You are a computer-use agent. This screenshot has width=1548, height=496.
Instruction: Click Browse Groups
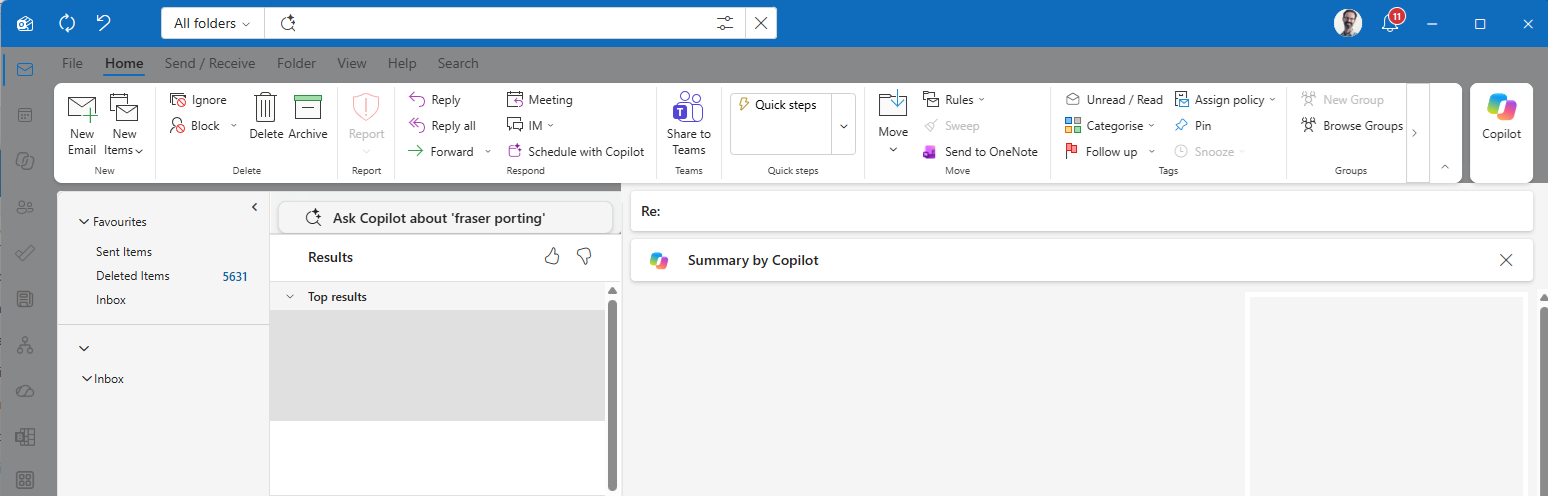pos(1351,126)
